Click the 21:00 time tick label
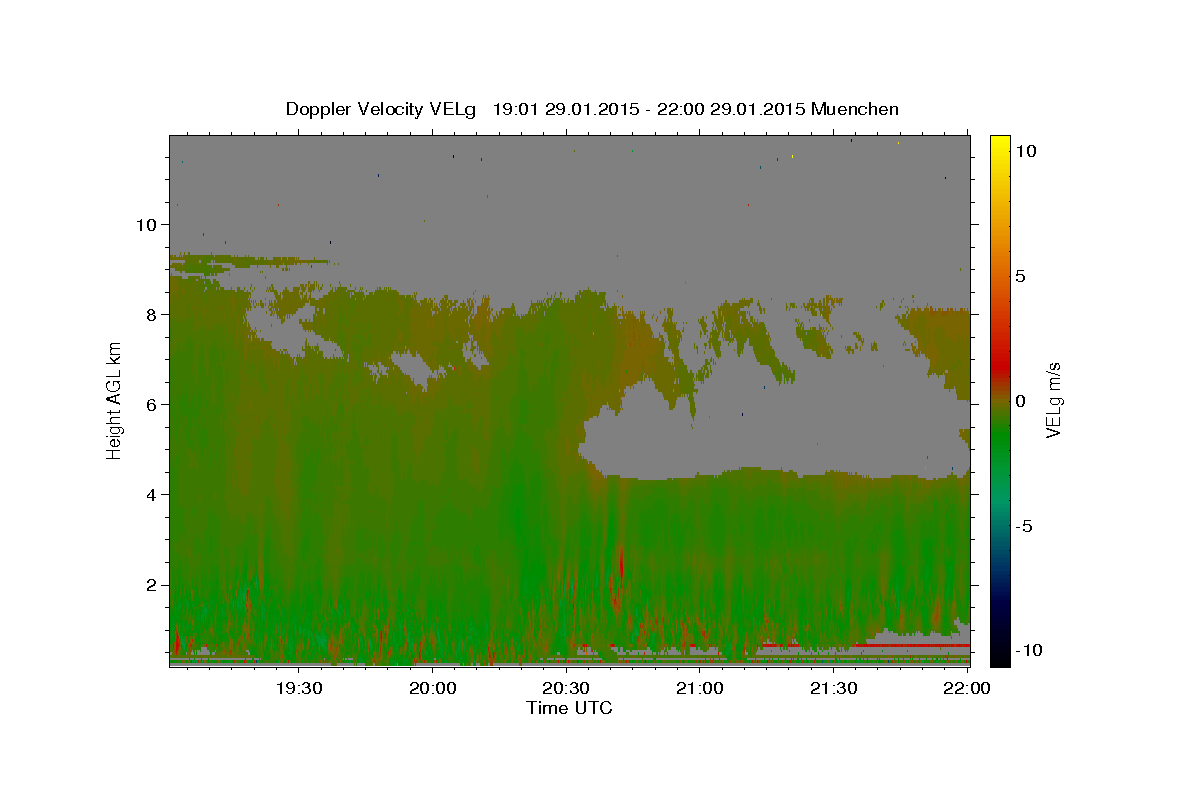Viewport: 1200px width, 800px height. tap(700, 688)
